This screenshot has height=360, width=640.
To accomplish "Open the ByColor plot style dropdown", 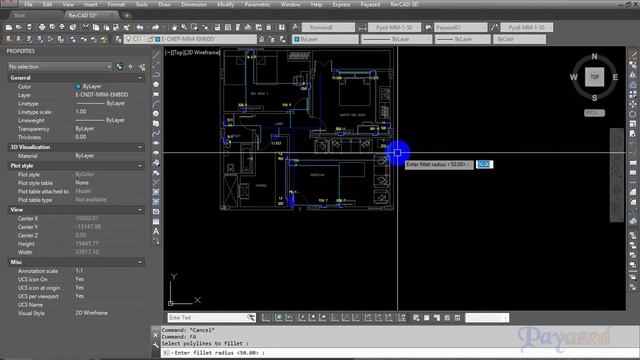I will [x=519, y=39].
